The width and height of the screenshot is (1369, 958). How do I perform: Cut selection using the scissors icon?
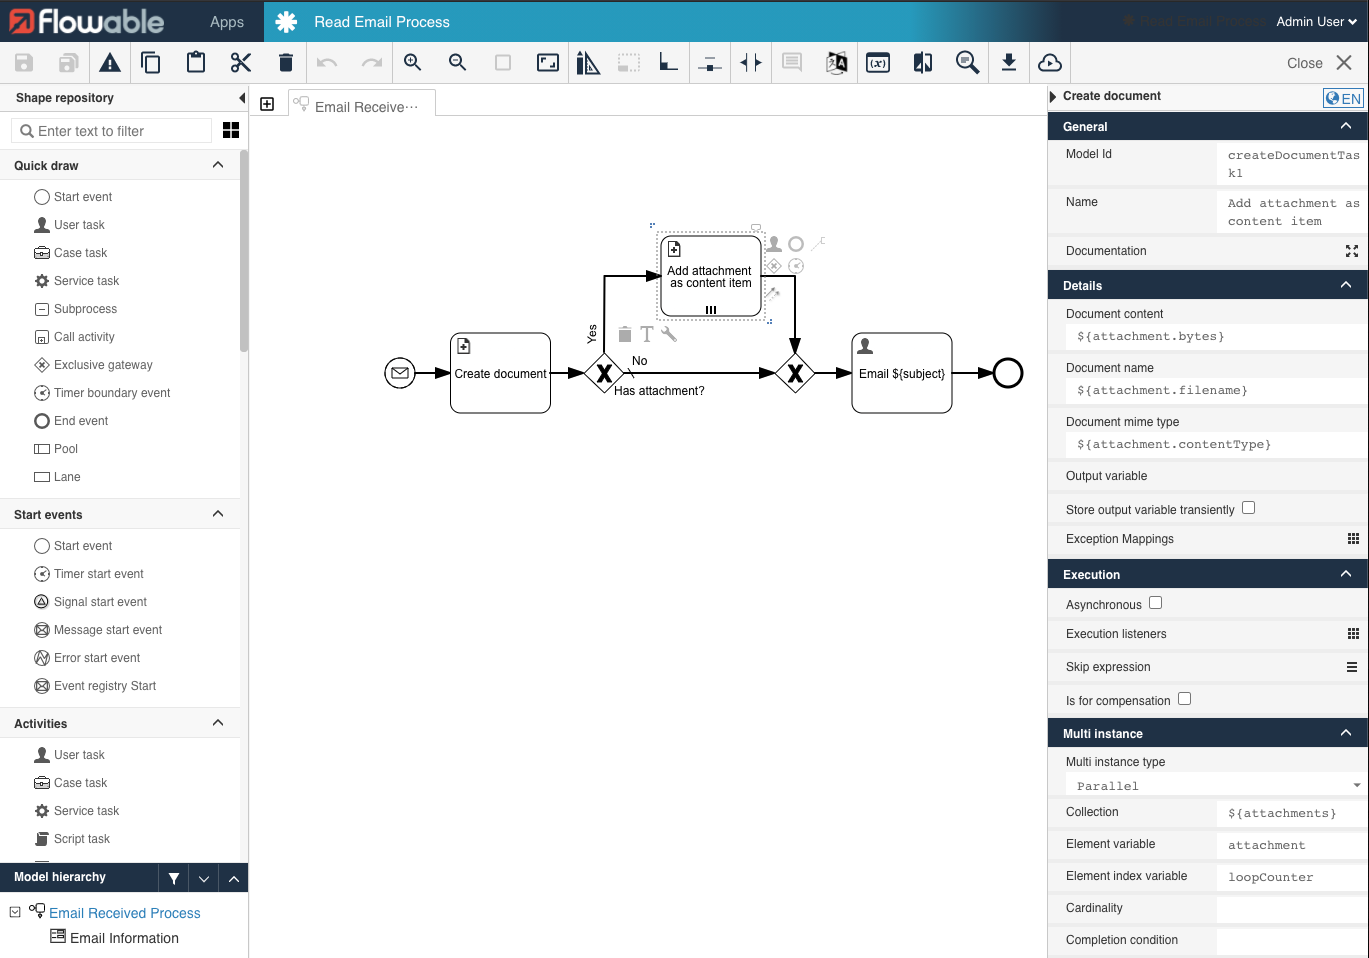click(240, 62)
